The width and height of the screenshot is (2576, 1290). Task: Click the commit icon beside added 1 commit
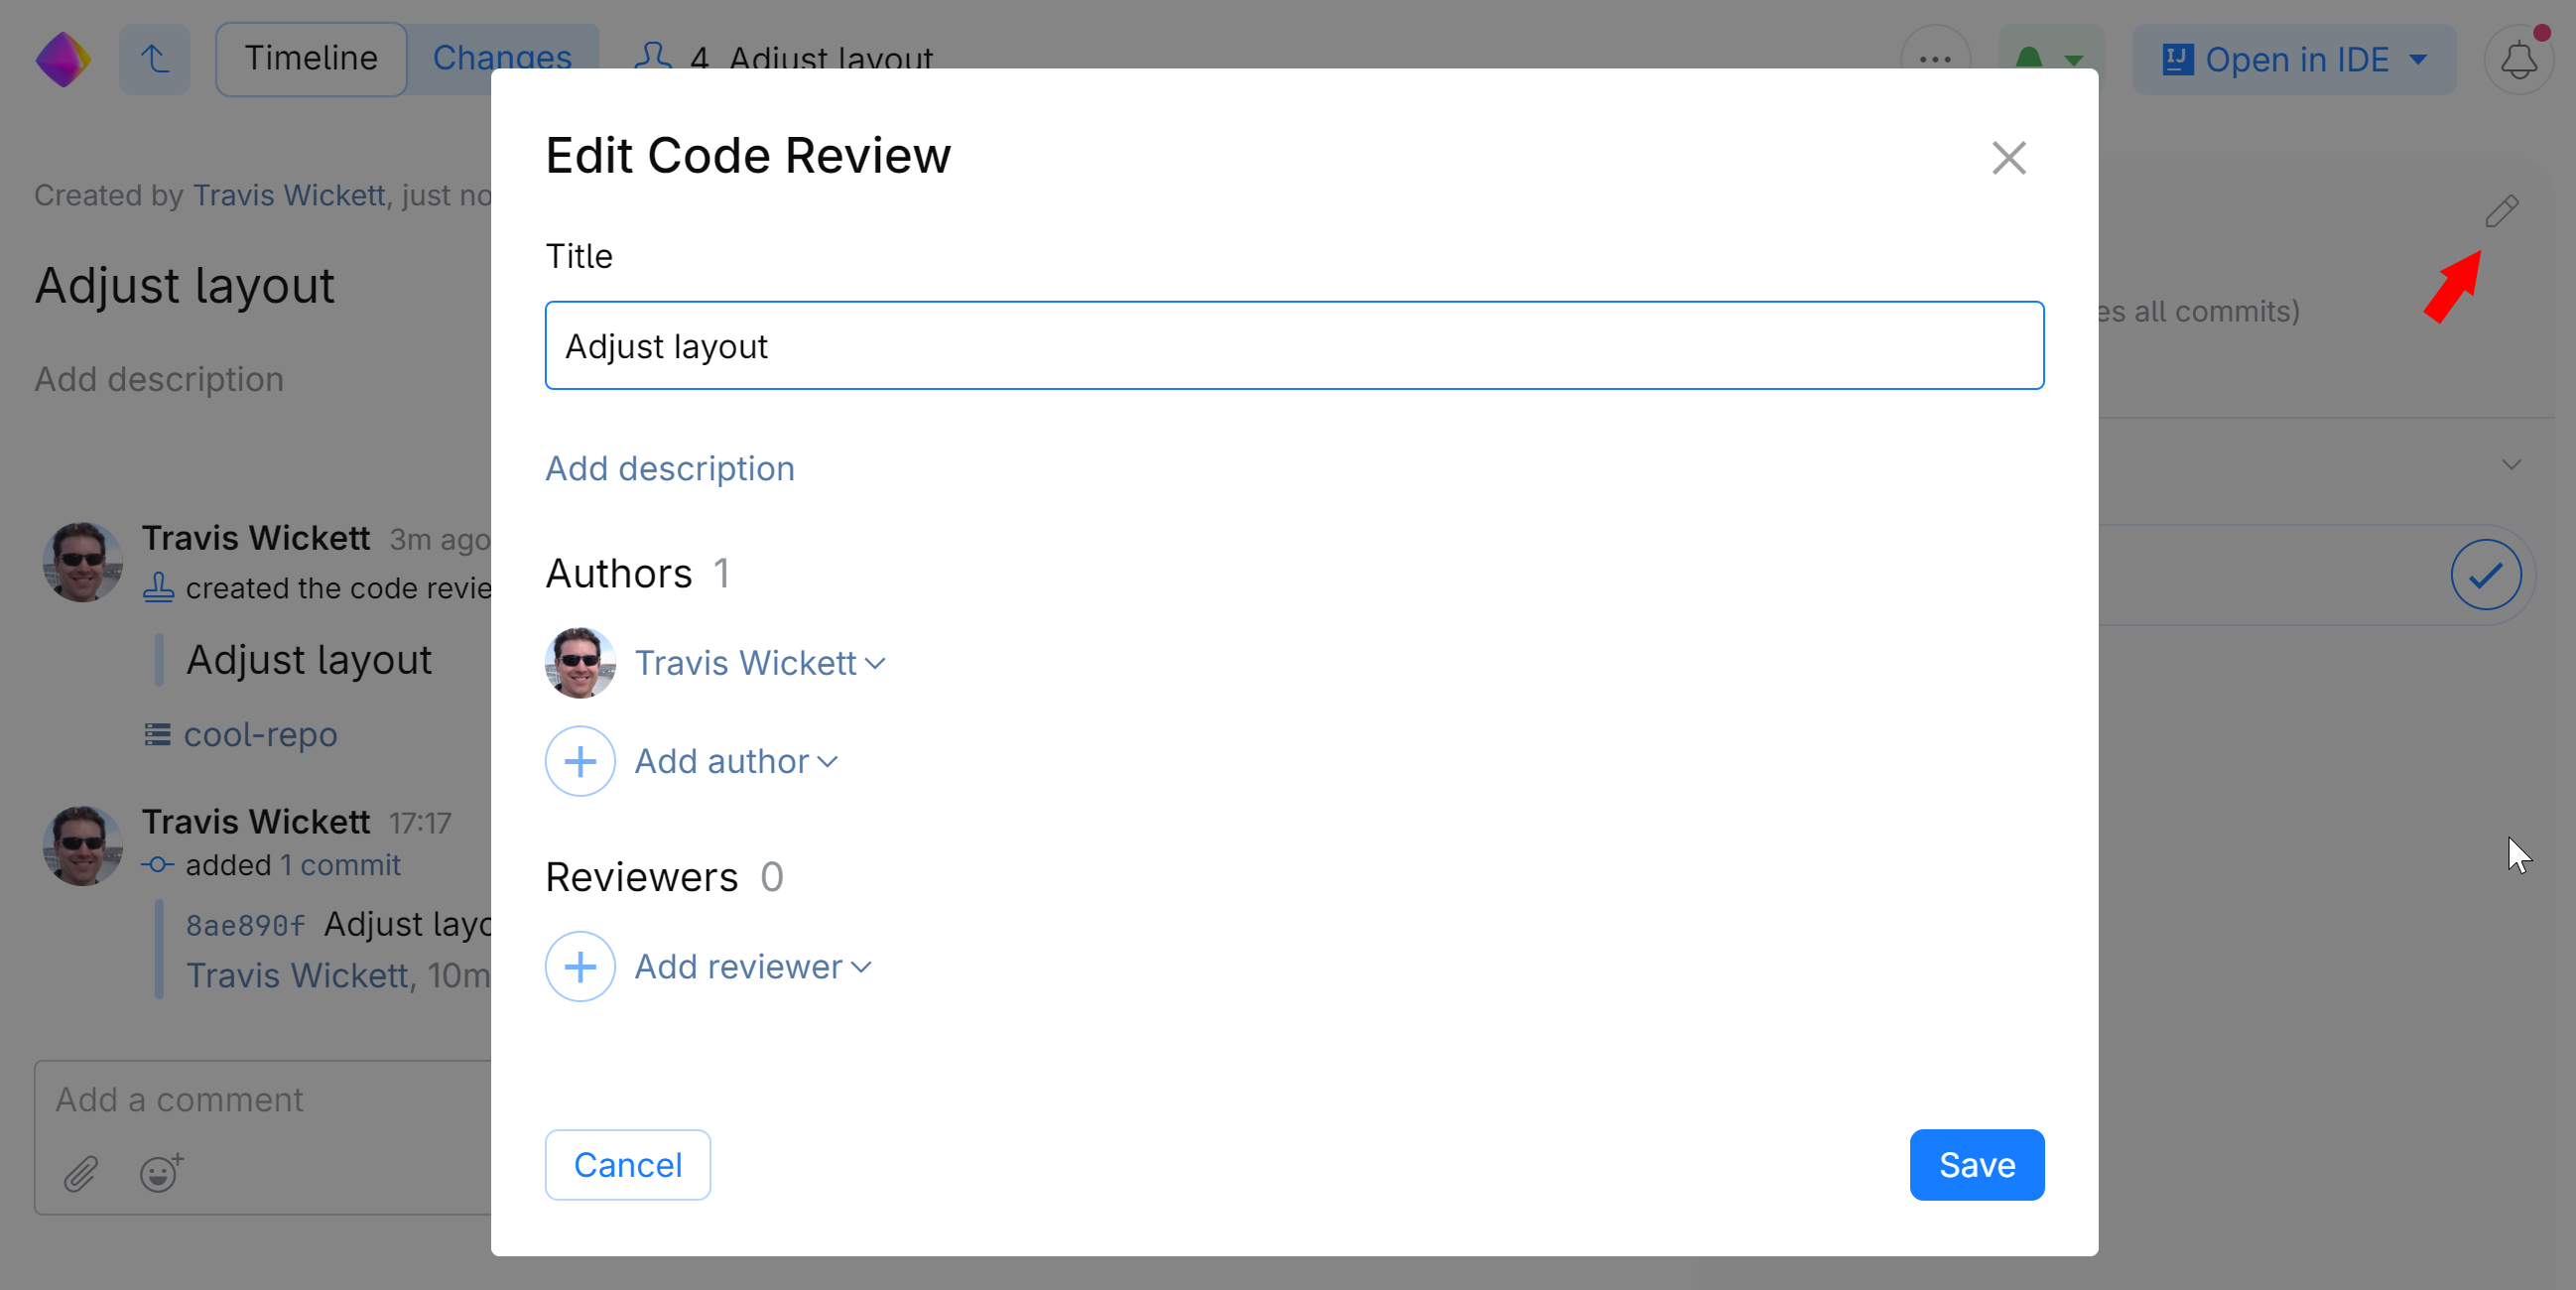[157, 864]
